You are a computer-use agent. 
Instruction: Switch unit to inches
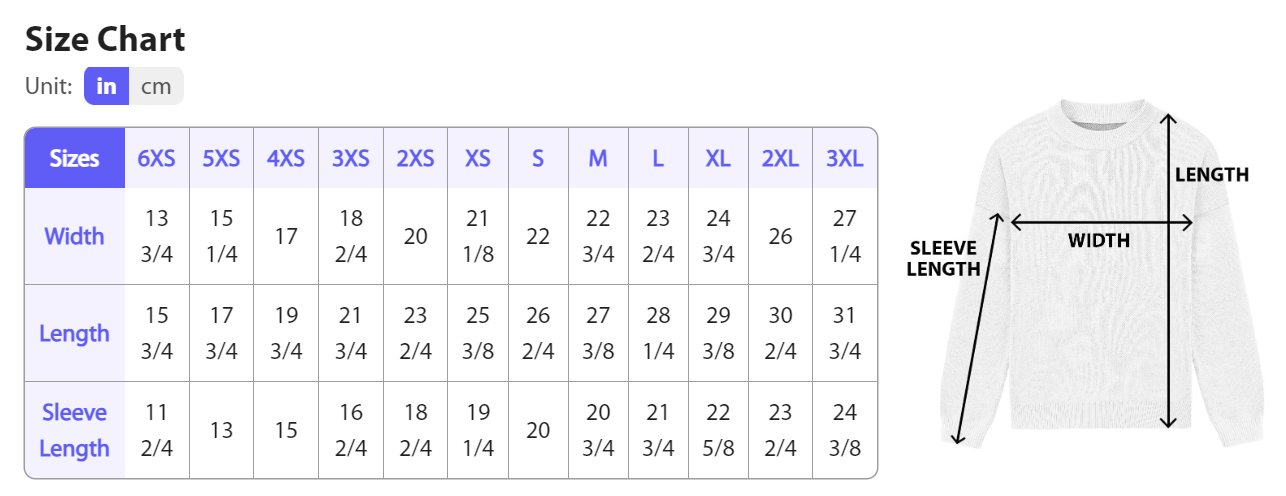(106, 86)
